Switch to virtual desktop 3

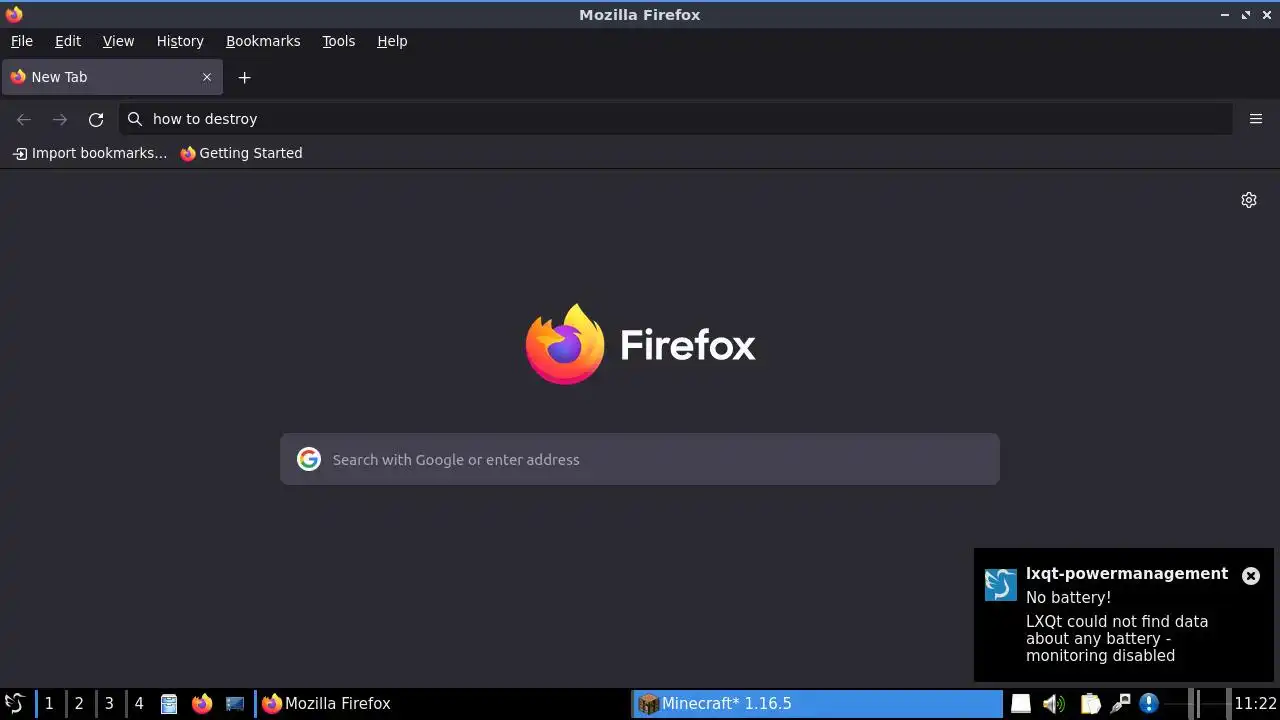[x=109, y=704]
